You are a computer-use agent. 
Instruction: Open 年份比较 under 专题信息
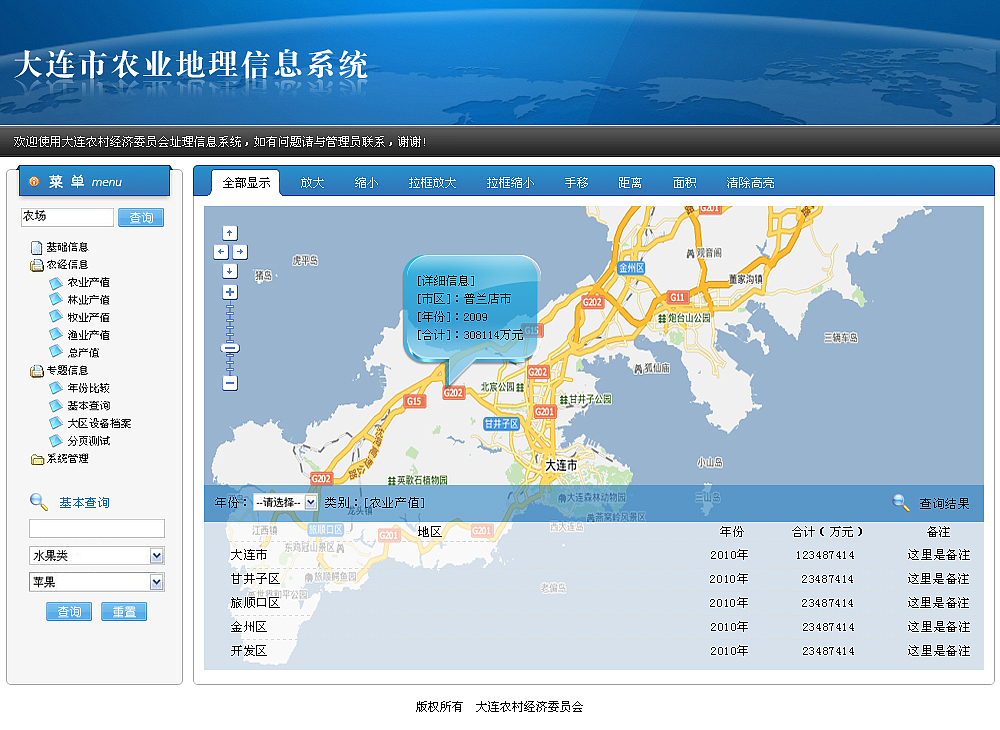[89, 388]
